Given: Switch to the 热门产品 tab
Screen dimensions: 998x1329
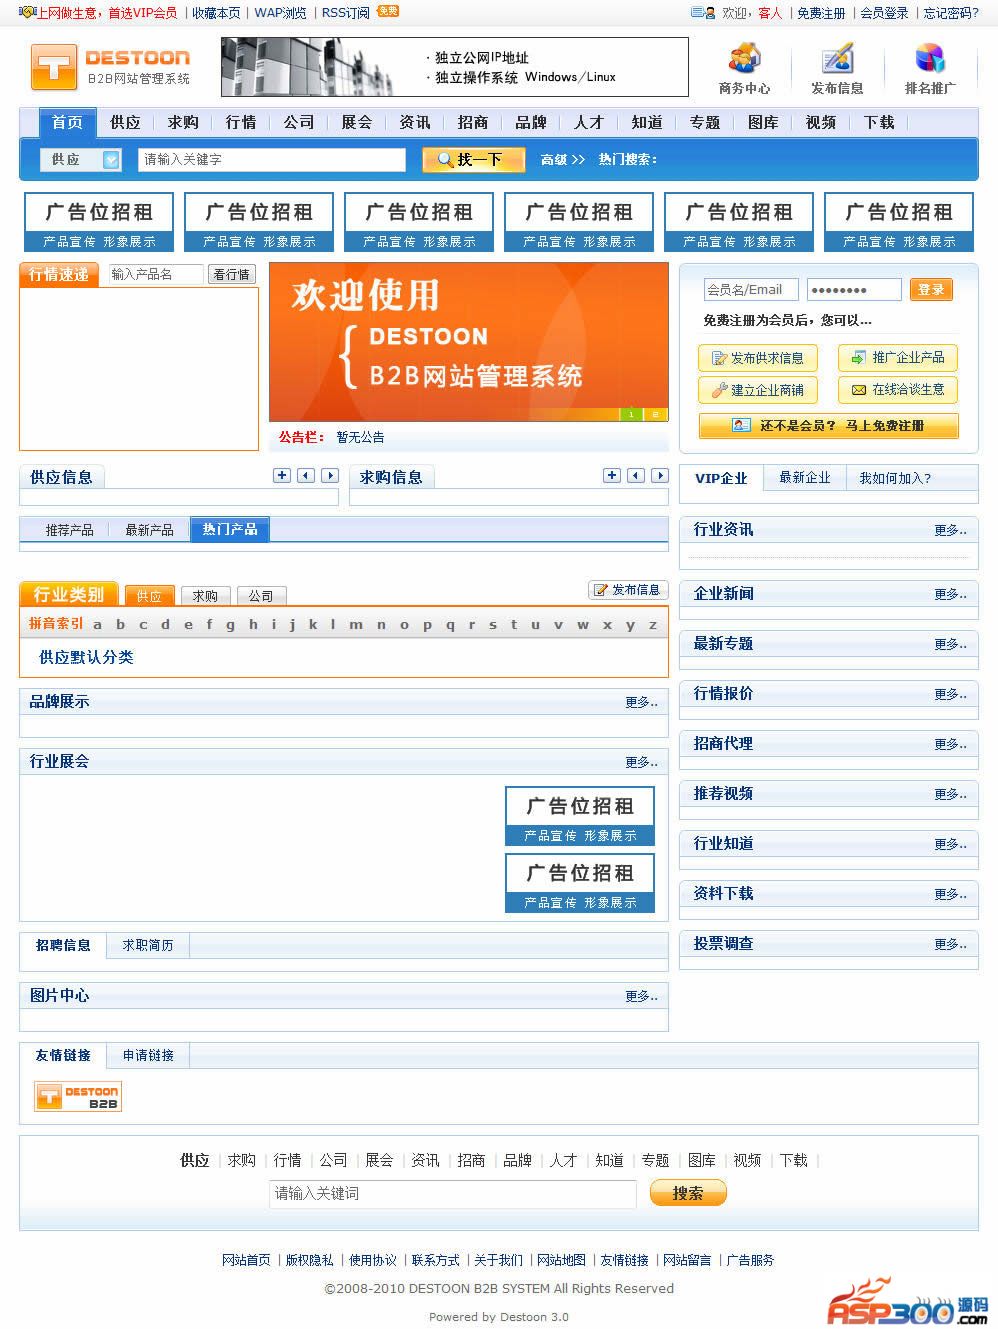Looking at the screenshot, I should pos(230,529).
